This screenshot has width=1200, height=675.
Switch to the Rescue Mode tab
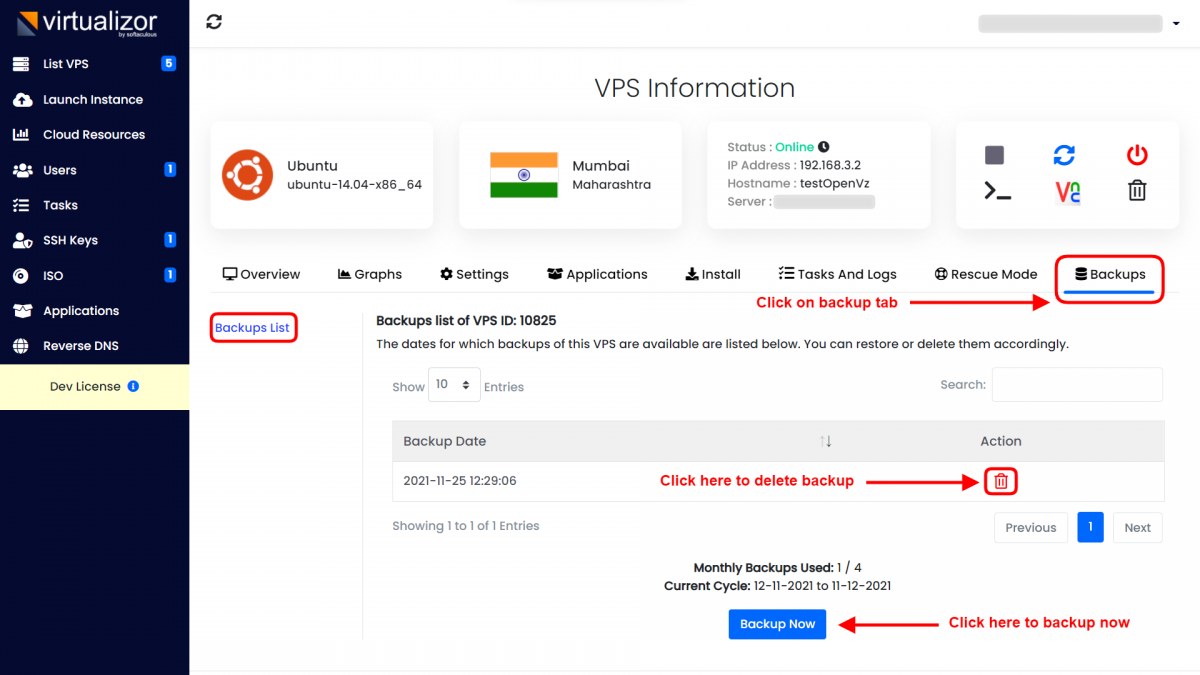coord(985,273)
